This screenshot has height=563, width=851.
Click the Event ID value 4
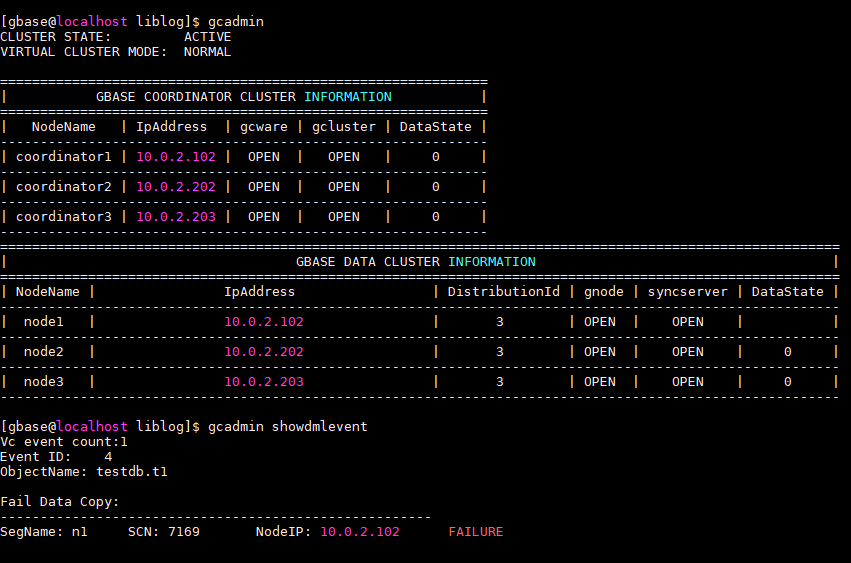108,457
